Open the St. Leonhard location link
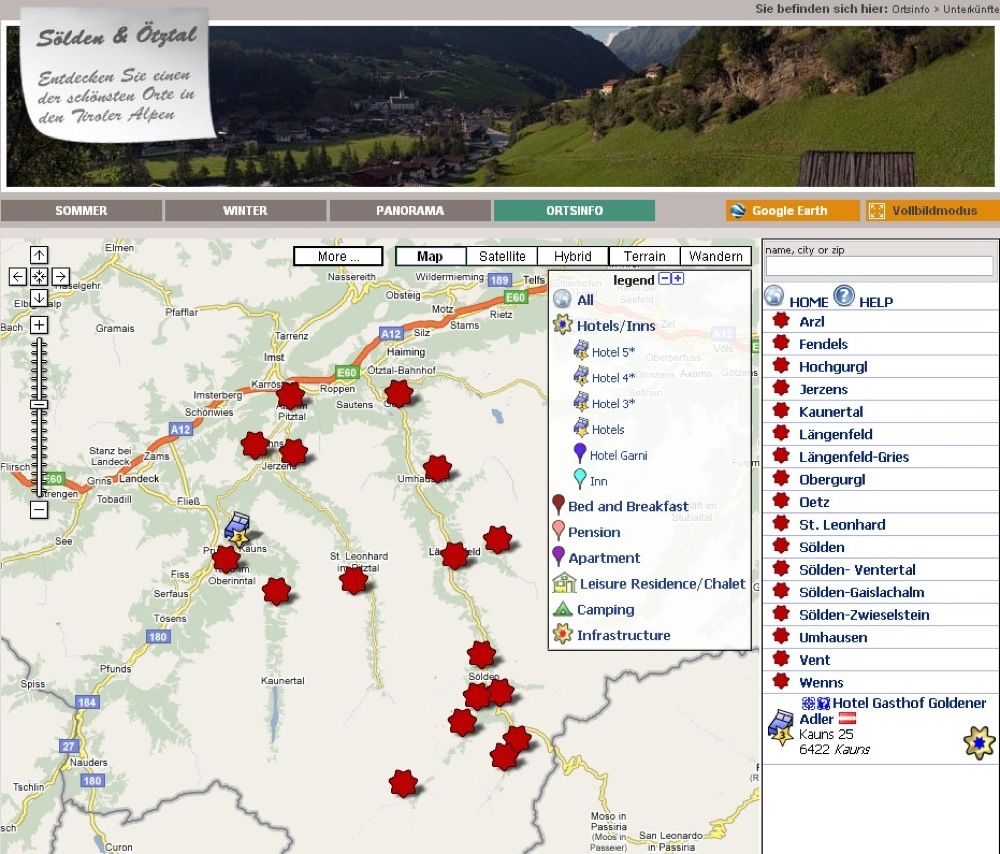1000x854 pixels. pos(842,525)
